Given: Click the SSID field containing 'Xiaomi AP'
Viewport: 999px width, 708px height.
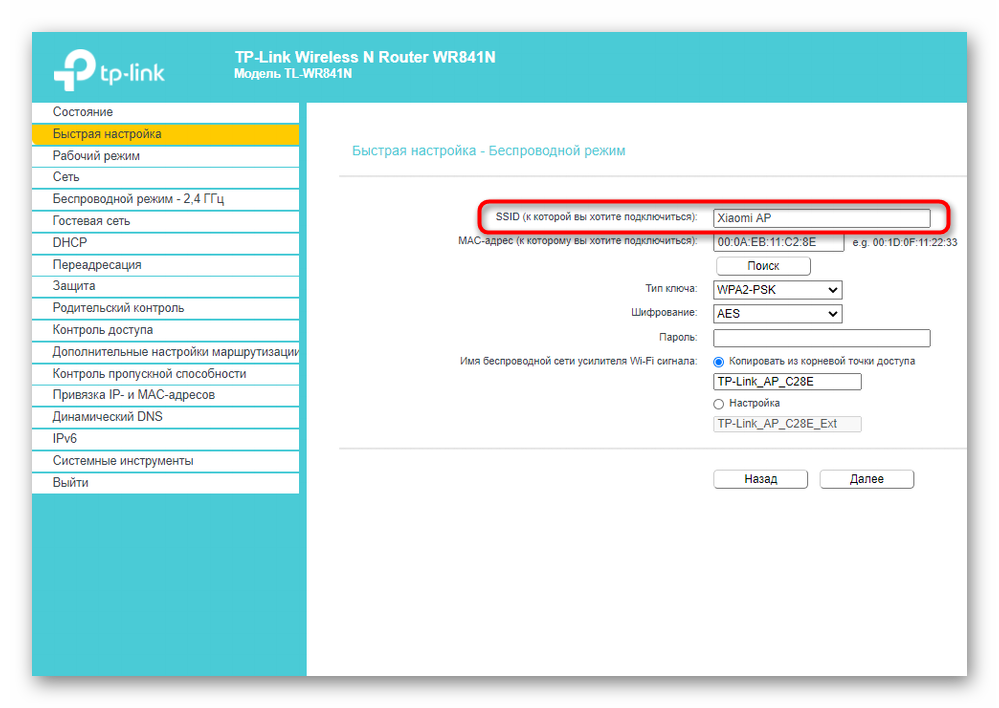Looking at the screenshot, I should click(x=821, y=218).
